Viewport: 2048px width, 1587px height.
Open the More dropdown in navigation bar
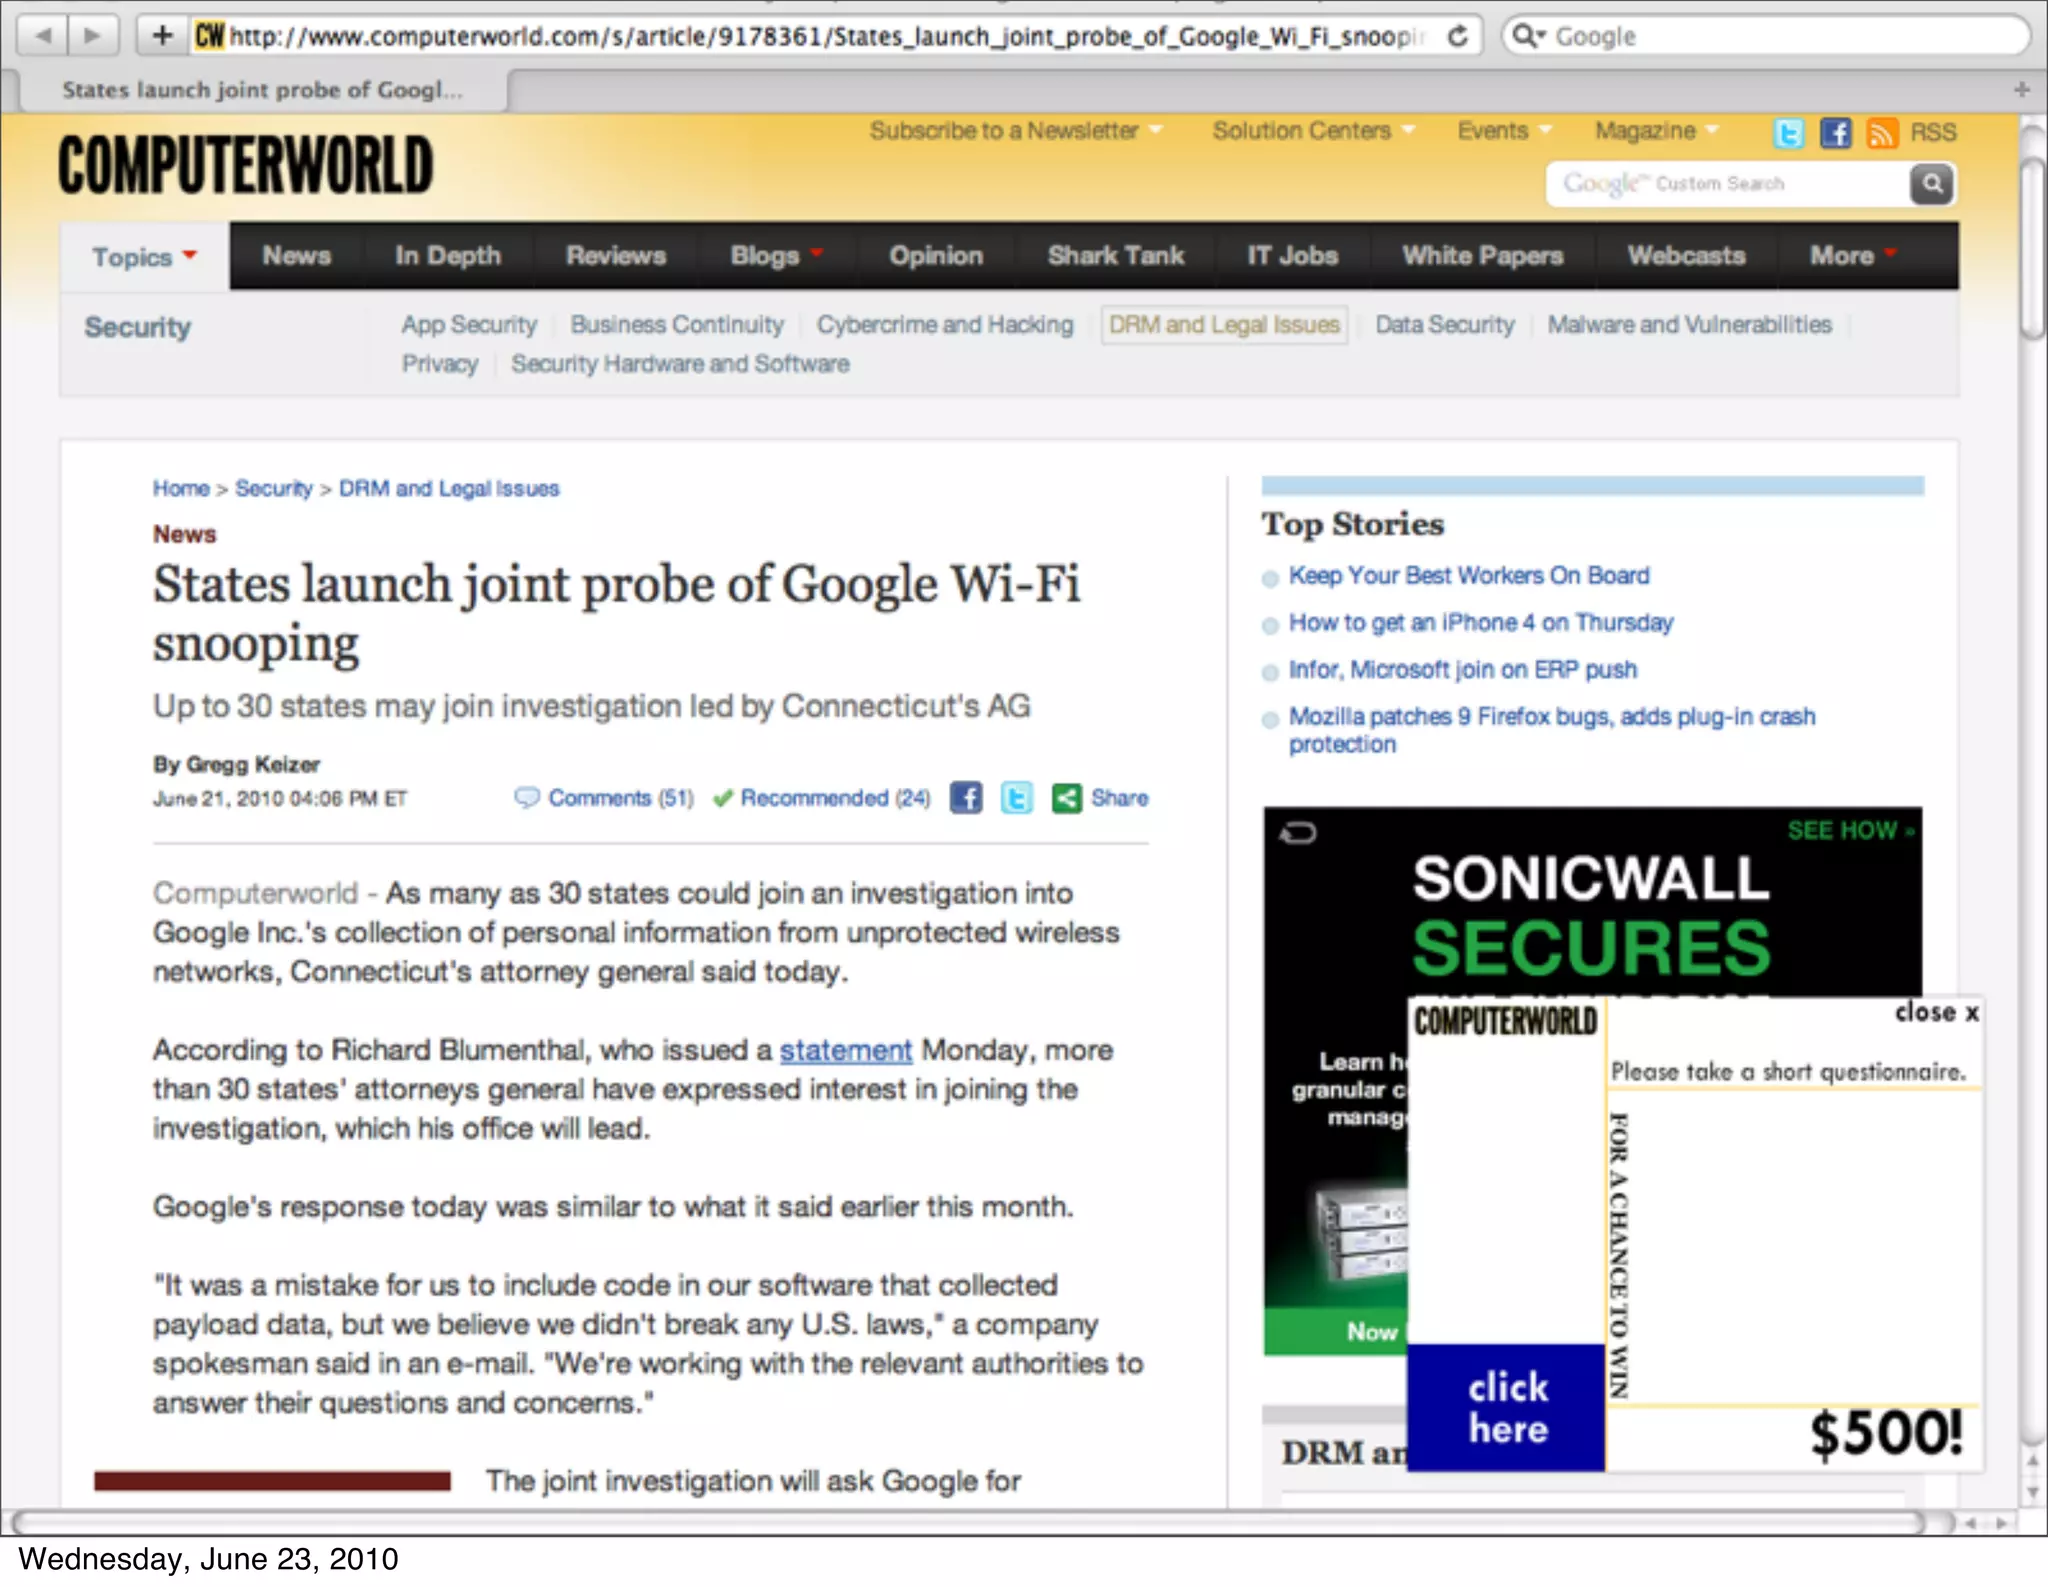coord(1852,256)
